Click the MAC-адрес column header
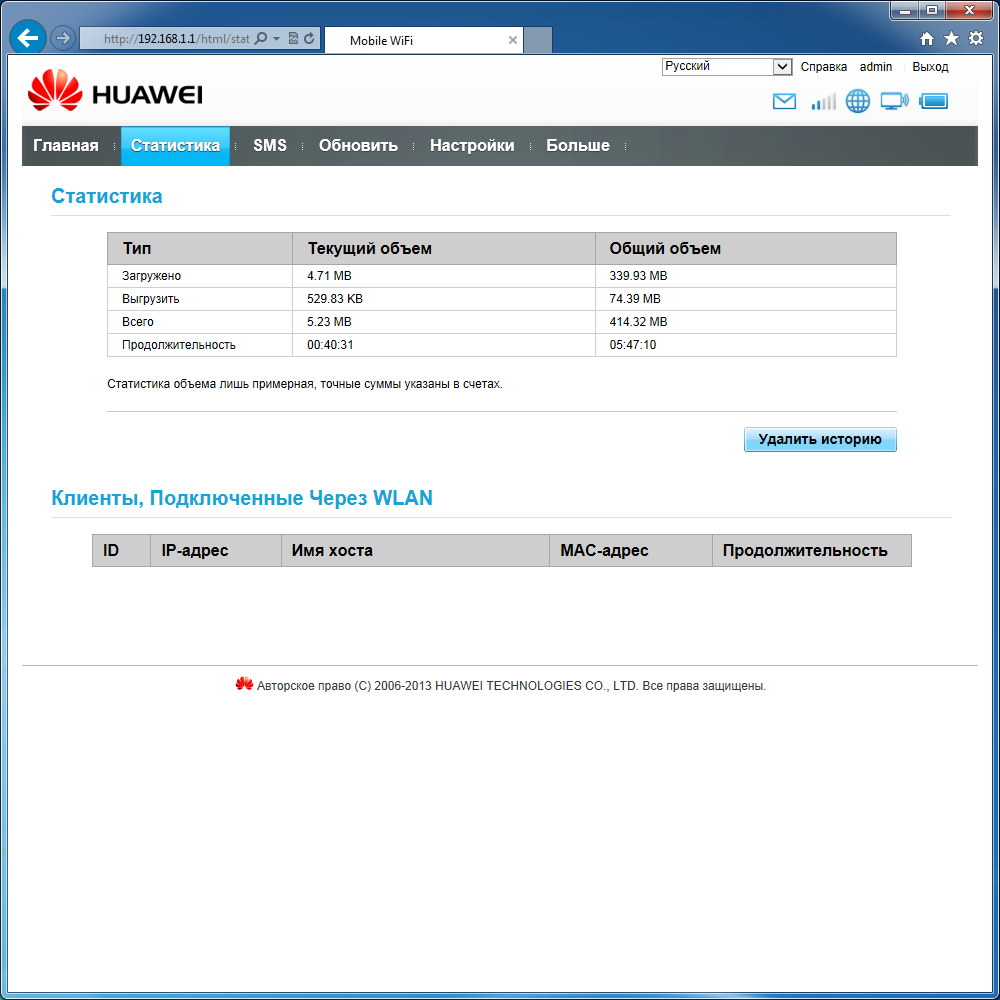 (x=631, y=550)
